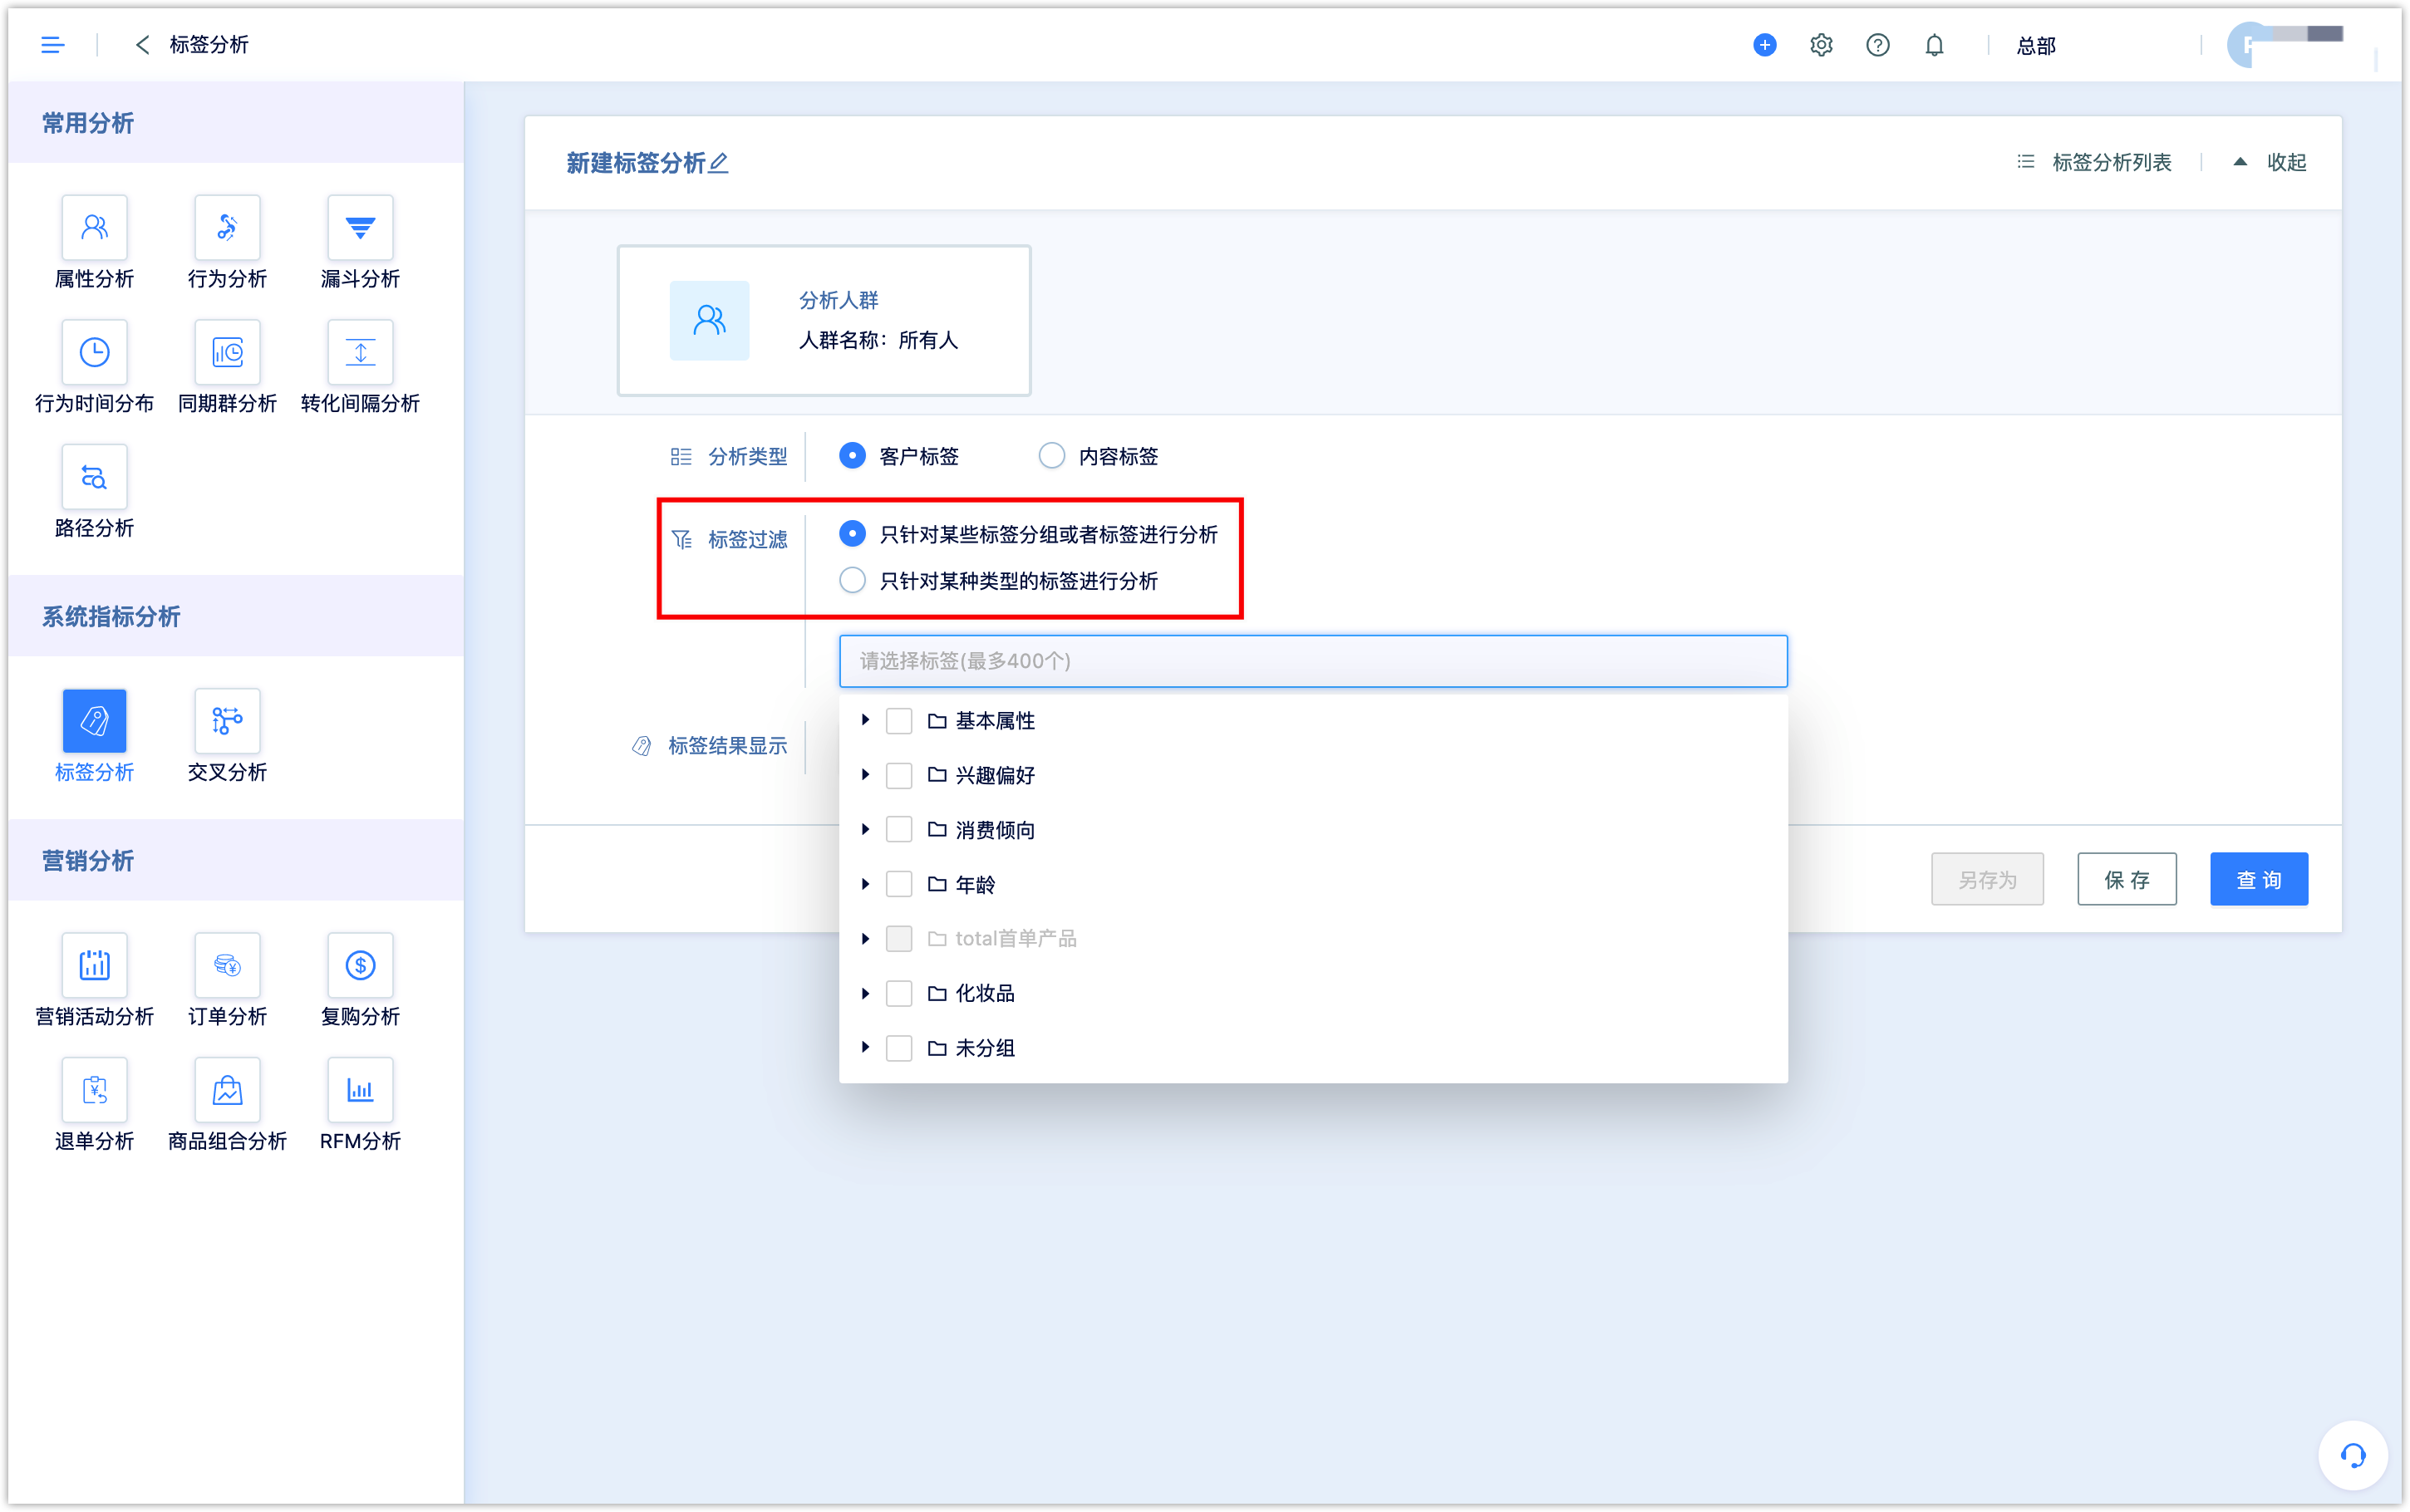Click the 营销分析 section header
2410x1512 pixels.
pos(88,861)
